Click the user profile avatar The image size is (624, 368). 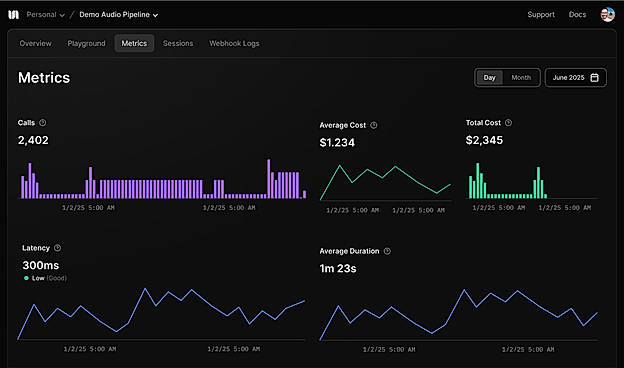607,15
